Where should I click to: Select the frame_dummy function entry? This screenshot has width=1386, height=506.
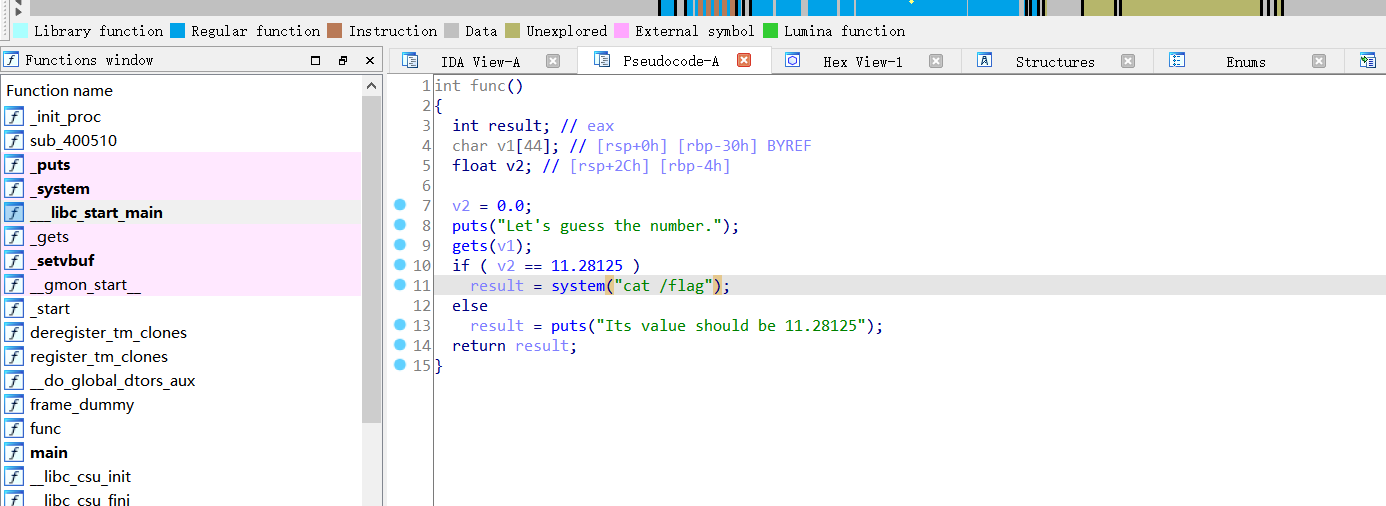[x=181, y=404]
